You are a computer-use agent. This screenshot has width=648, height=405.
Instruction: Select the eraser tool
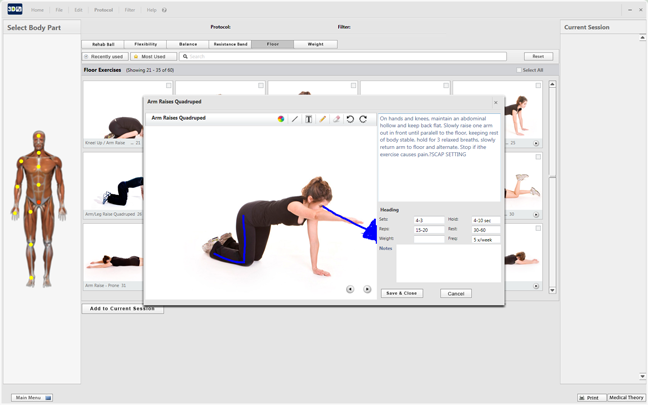[x=336, y=119]
